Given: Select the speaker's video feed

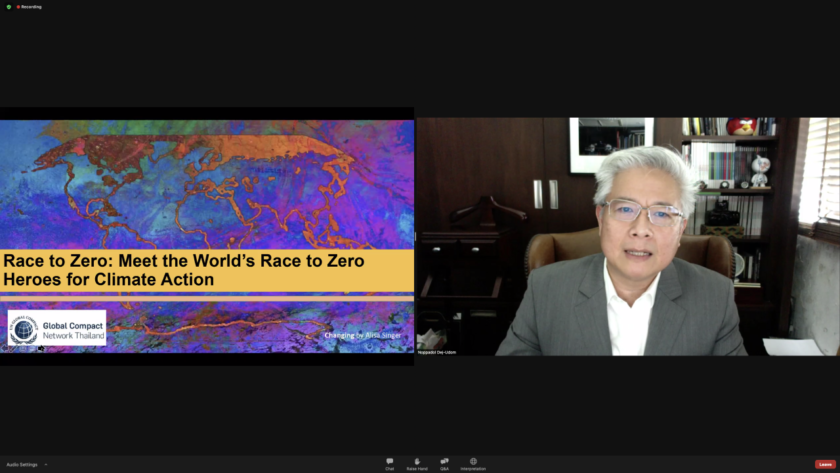Looking at the screenshot, I should (x=628, y=236).
